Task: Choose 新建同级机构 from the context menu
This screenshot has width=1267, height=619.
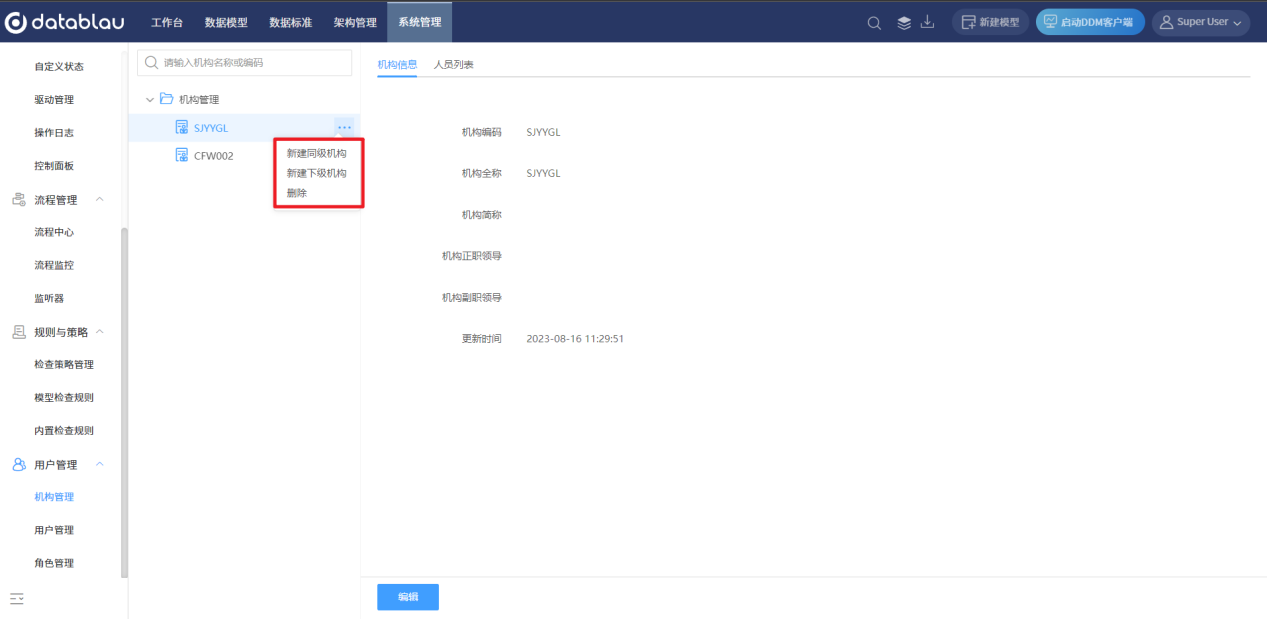Action: coord(317,154)
